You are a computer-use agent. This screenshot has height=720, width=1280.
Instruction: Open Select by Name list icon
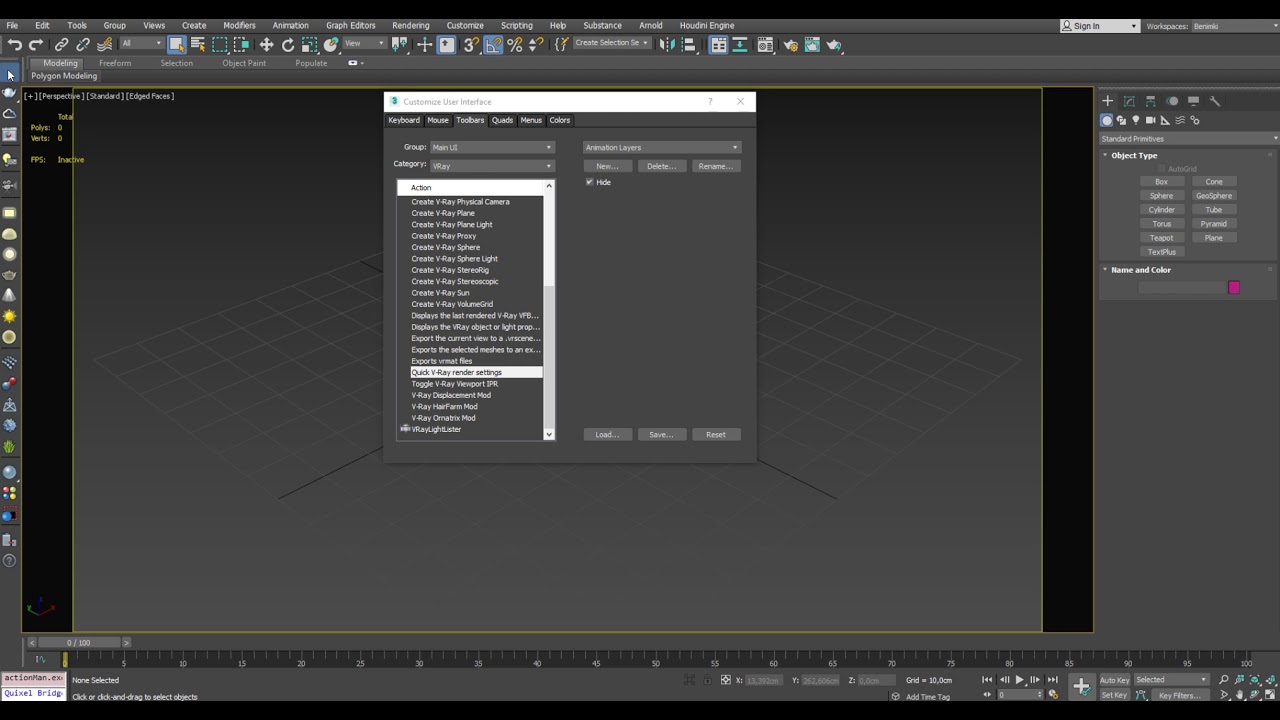coord(198,44)
